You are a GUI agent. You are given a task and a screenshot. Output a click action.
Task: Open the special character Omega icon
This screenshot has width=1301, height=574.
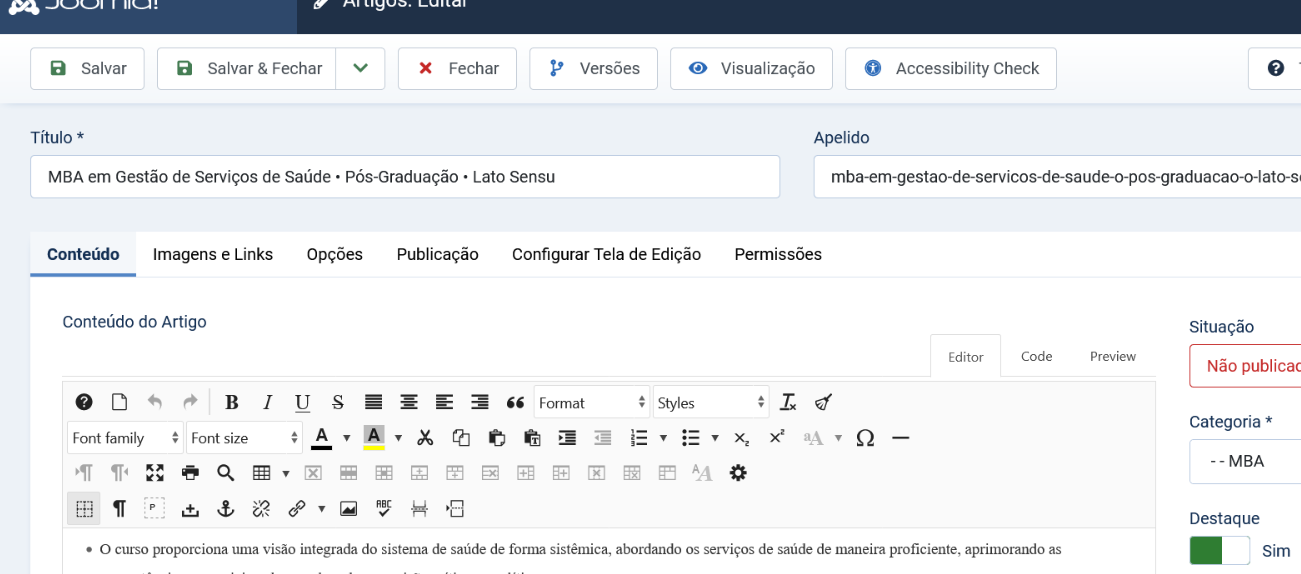(x=865, y=438)
